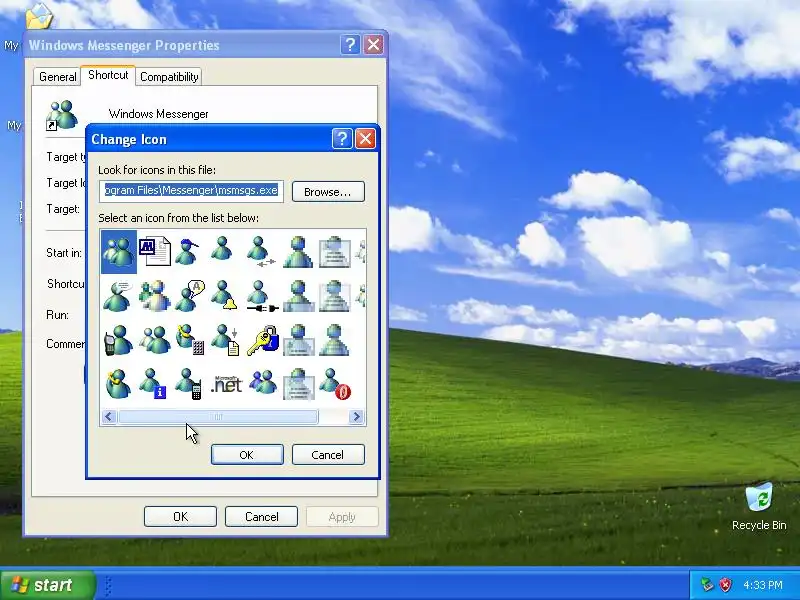Screen dimensions: 800x600
Task: Click the Browse... button
Action: pos(328,192)
